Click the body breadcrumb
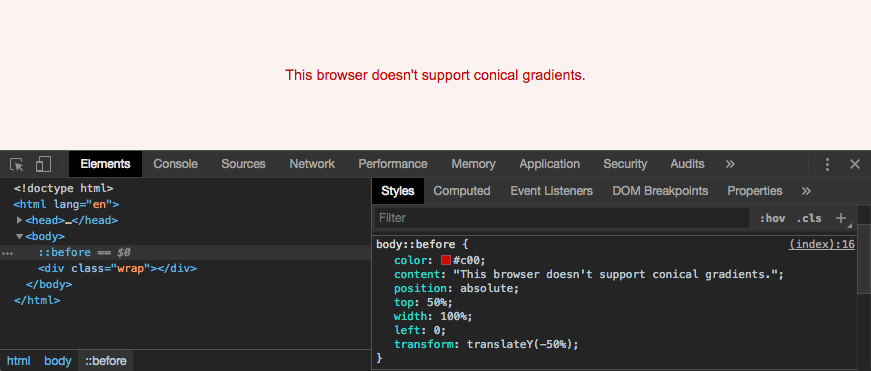 pyautogui.click(x=58, y=361)
